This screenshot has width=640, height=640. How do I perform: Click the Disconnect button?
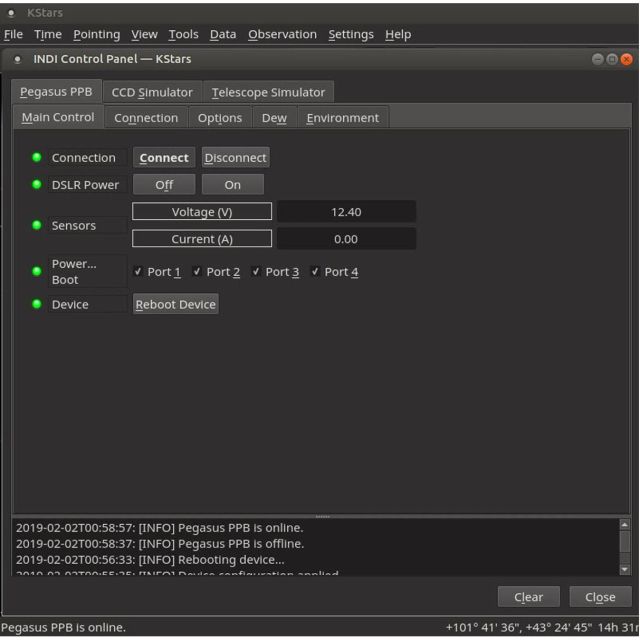point(236,158)
